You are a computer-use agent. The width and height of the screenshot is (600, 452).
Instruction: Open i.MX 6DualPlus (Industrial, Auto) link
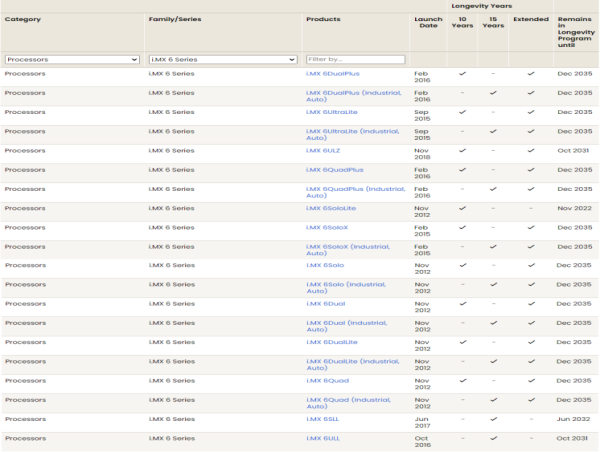click(x=354, y=96)
